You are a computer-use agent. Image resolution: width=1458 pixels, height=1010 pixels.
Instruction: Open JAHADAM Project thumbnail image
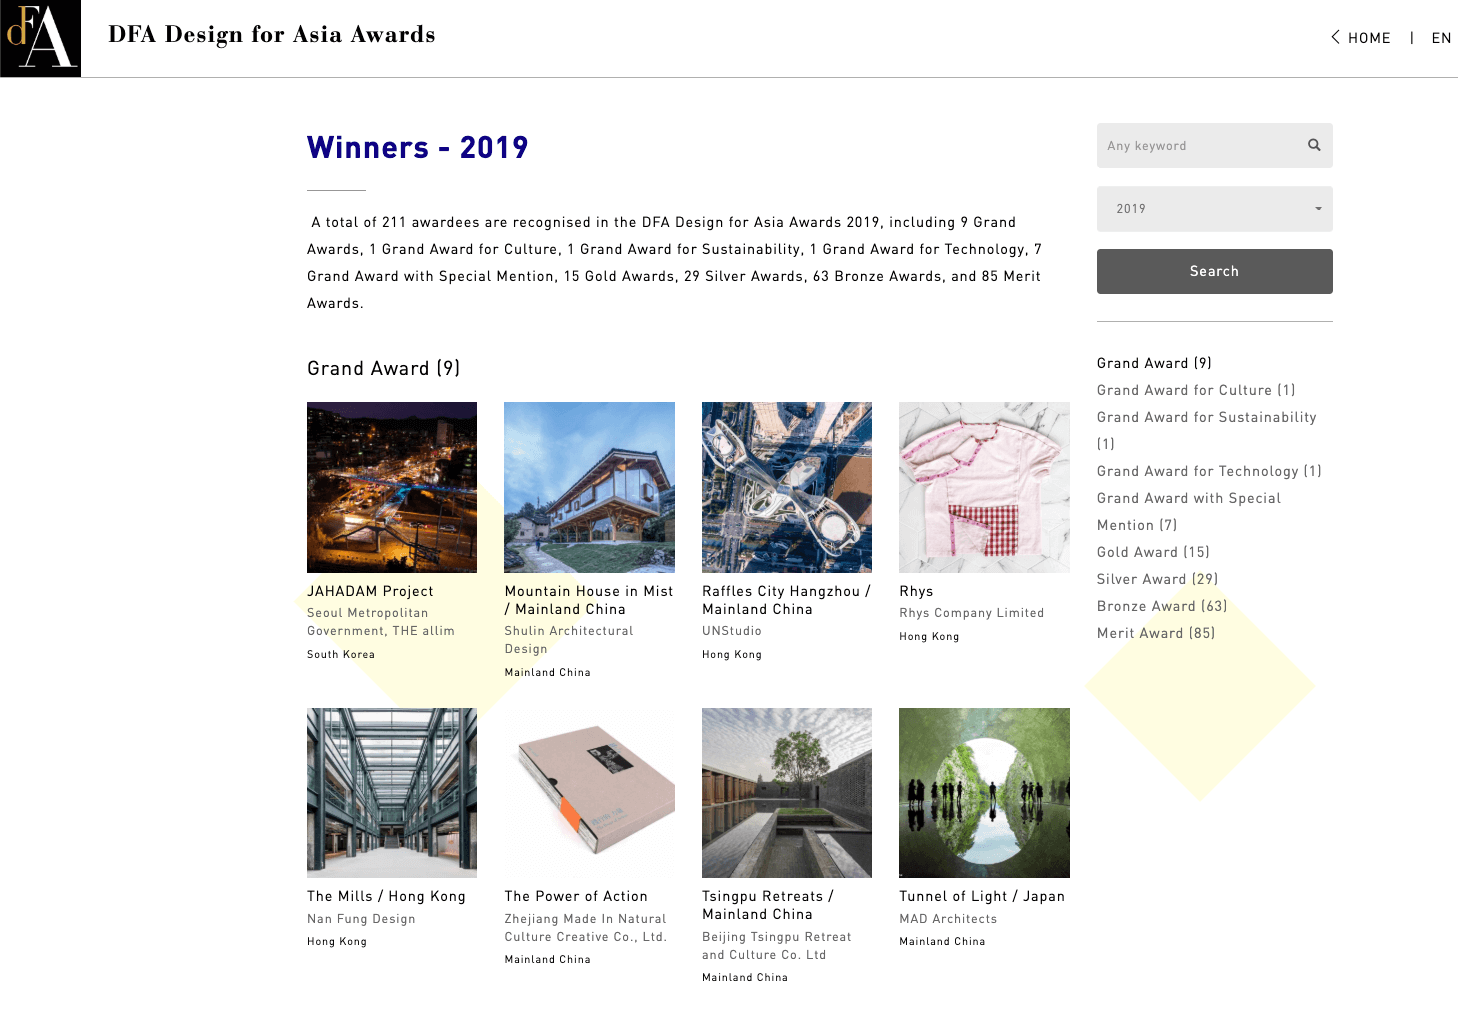point(392,487)
